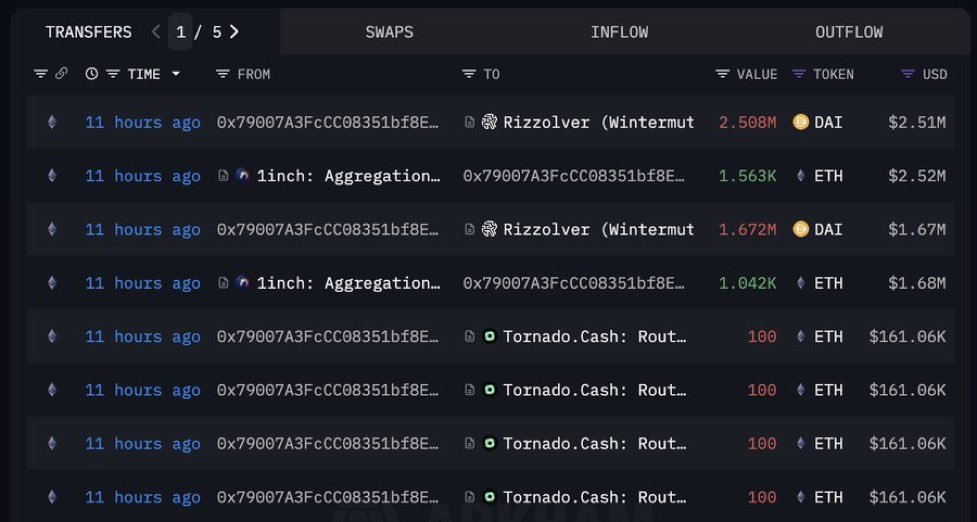Open sender address on the 1.672M DAI row

coord(328,229)
